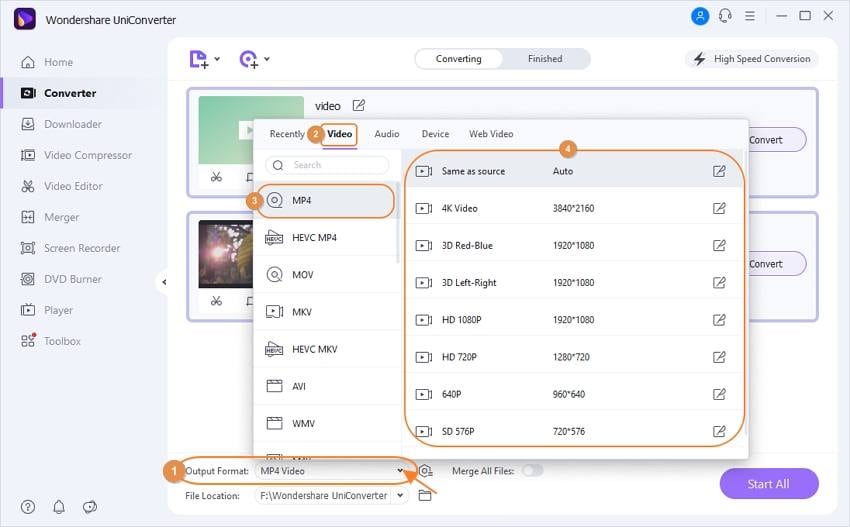This screenshot has height=527, width=850.
Task: Edit the 4K Video preset
Action: tap(719, 208)
